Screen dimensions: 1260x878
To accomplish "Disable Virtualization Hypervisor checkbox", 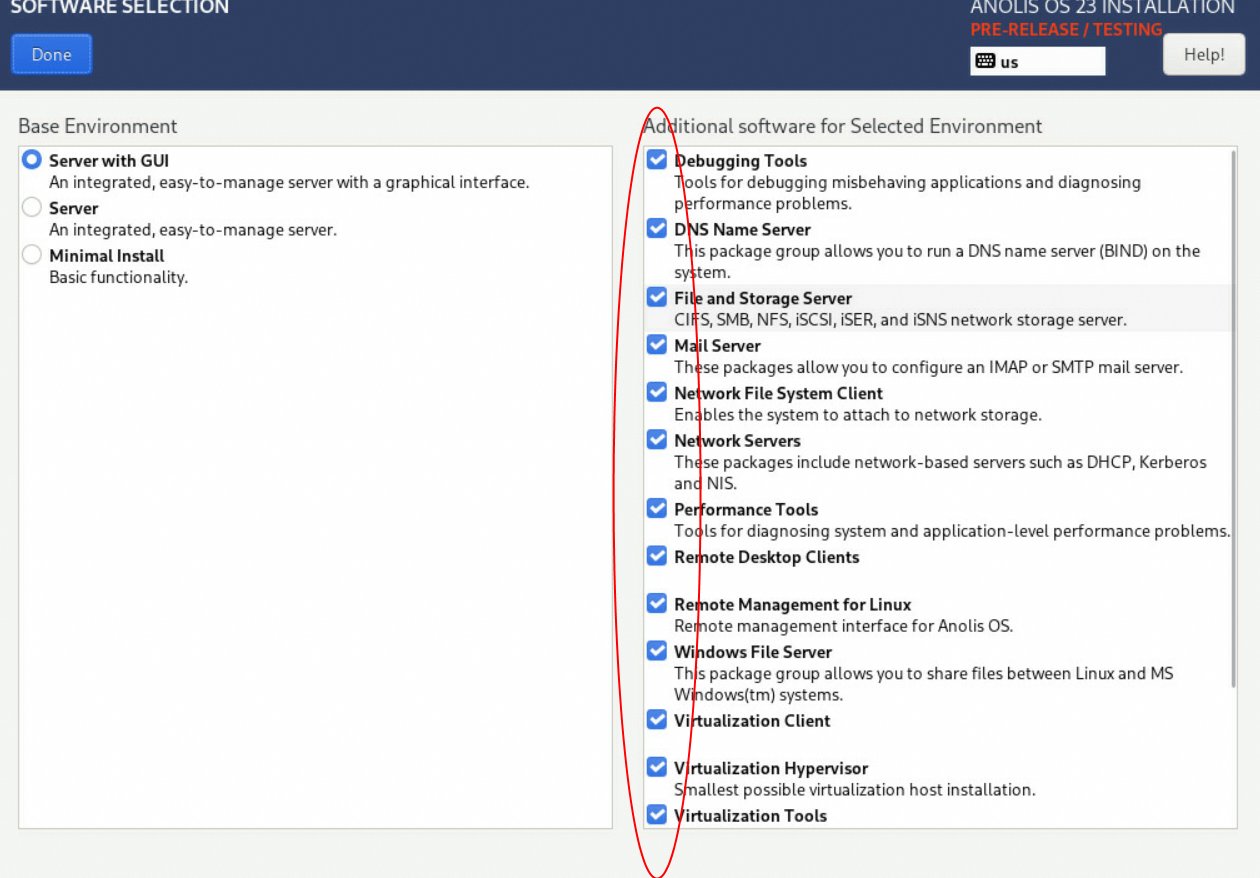I will pos(657,768).
